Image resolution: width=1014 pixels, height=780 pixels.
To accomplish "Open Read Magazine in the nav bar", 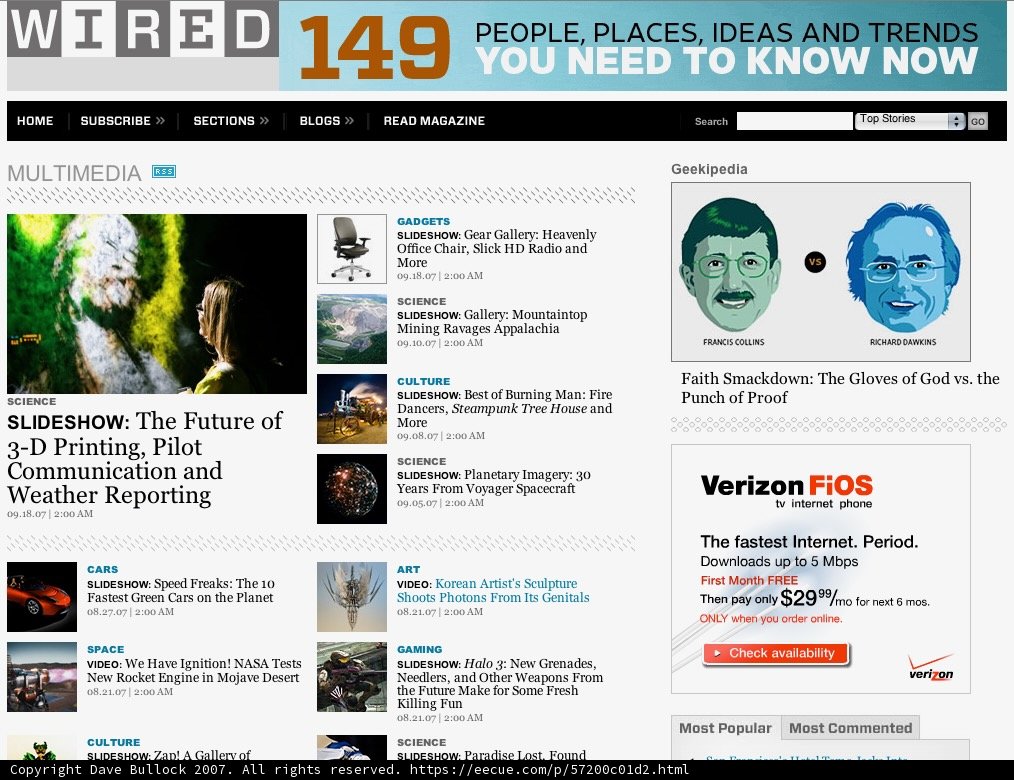I will pyautogui.click(x=434, y=121).
